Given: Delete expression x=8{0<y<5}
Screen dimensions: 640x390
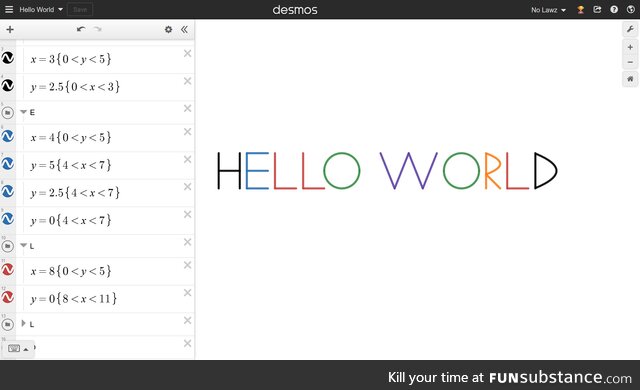Looking at the screenshot, I should click(187, 265).
